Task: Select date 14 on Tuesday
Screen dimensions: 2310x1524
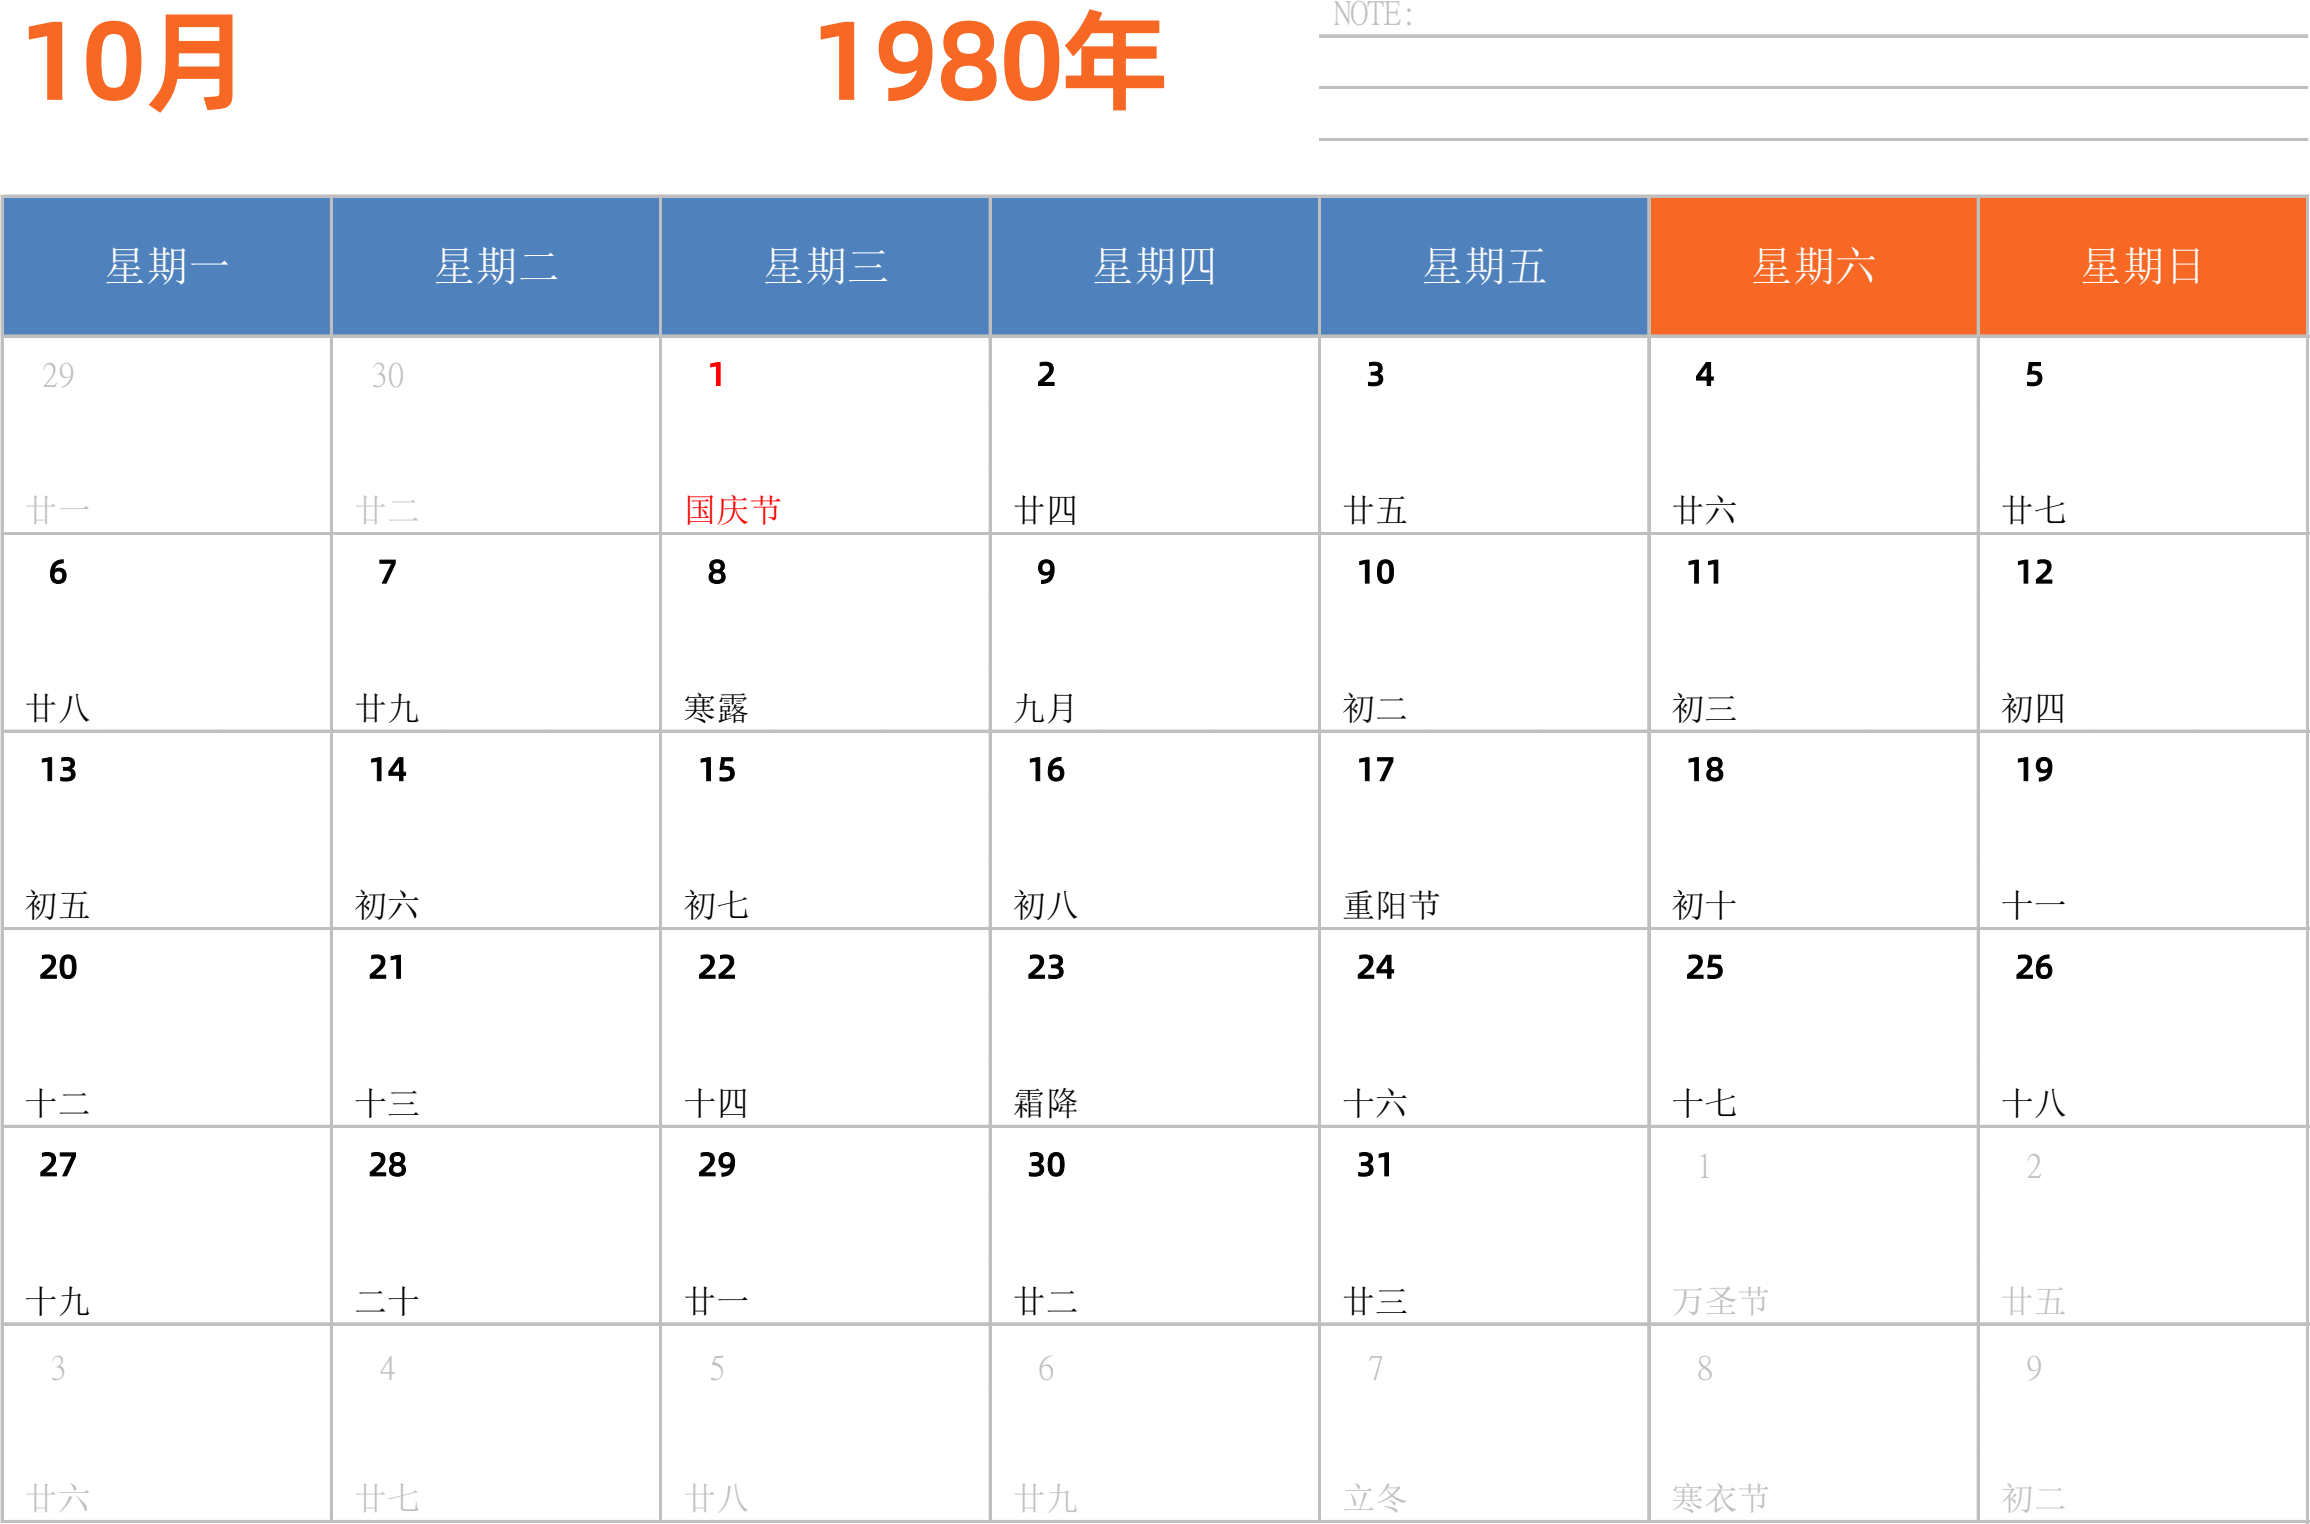Action: (x=387, y=770)
